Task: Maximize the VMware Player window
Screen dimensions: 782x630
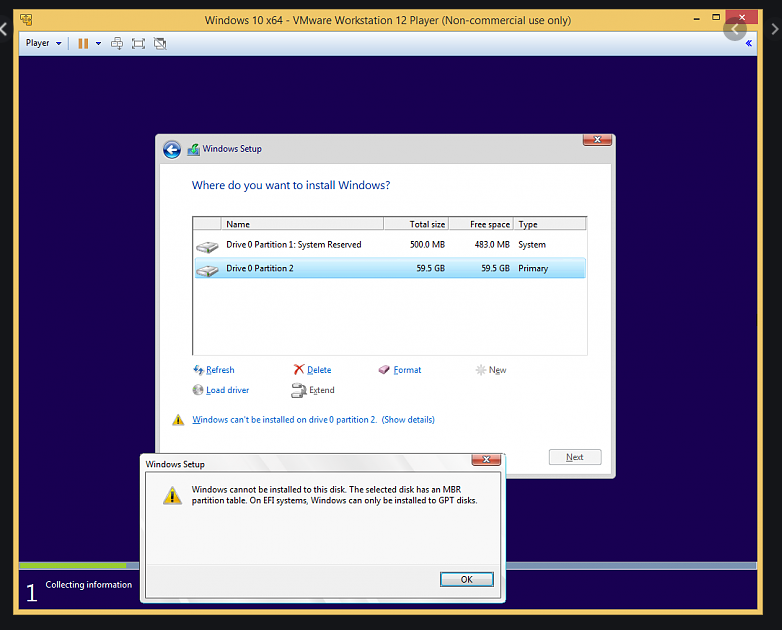Action: click(x=716, y=17)
